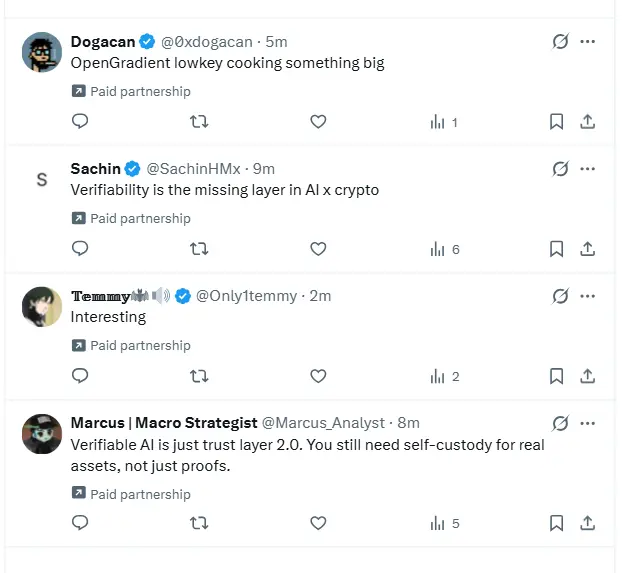The height and width of the screenshot is (573, 632).
Task: Share Dogacan's tweet
Action: tap(588, 122)
